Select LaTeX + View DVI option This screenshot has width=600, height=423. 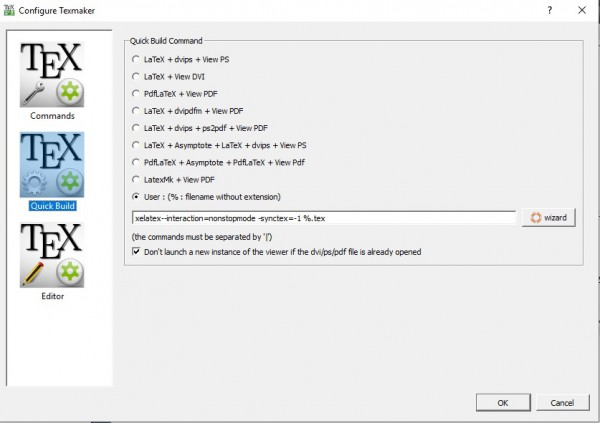click(137, 76)
